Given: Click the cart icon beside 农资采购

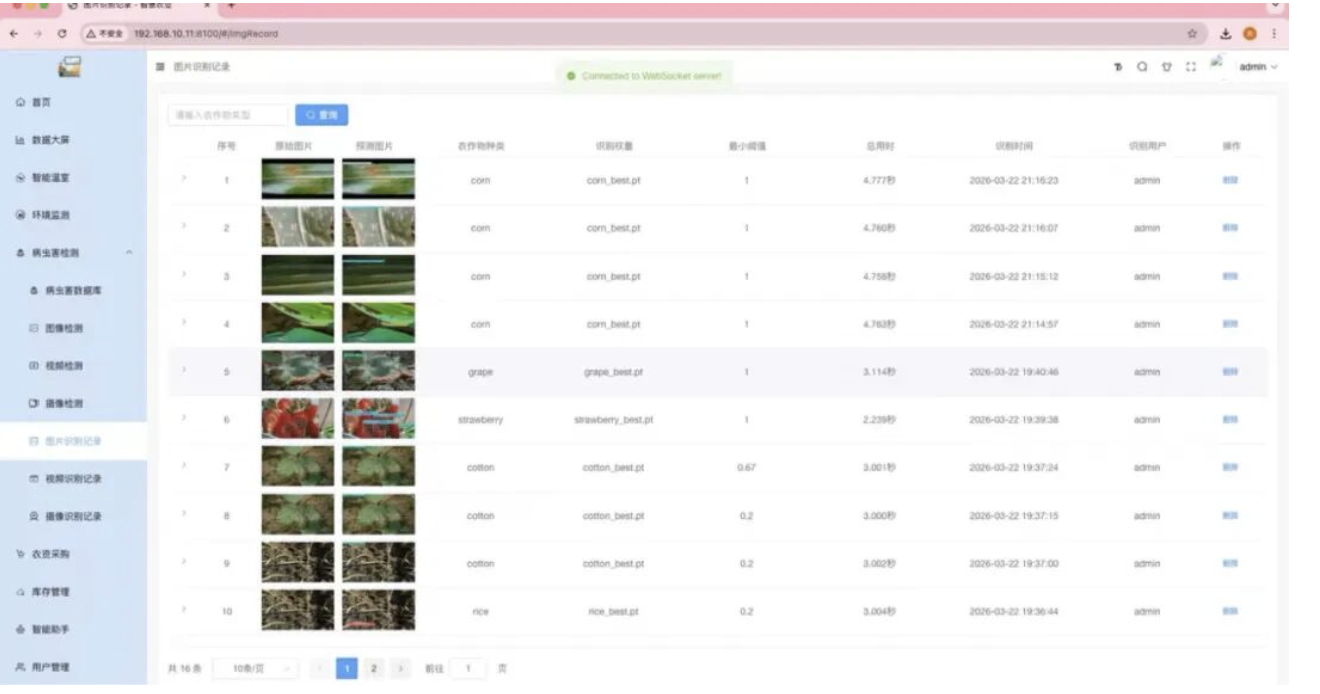Looking at the screenshot, I should point(21,554).
